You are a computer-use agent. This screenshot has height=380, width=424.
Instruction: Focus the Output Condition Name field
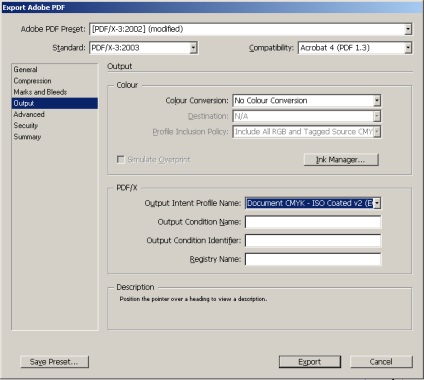click(313, 222)
